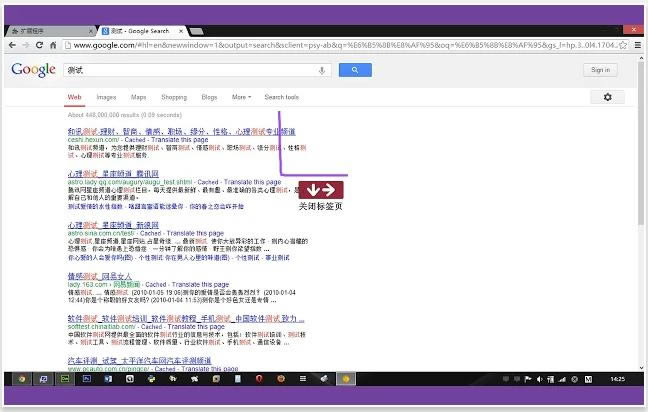Open Word from the taskbar

click(x=108, y=379)
